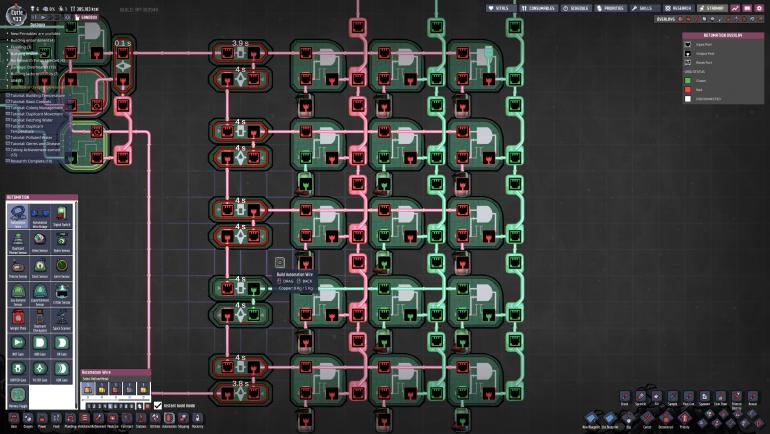Open the colony report chart icon
This screenshot has height=434, width=770.
[x=735, y=8]
